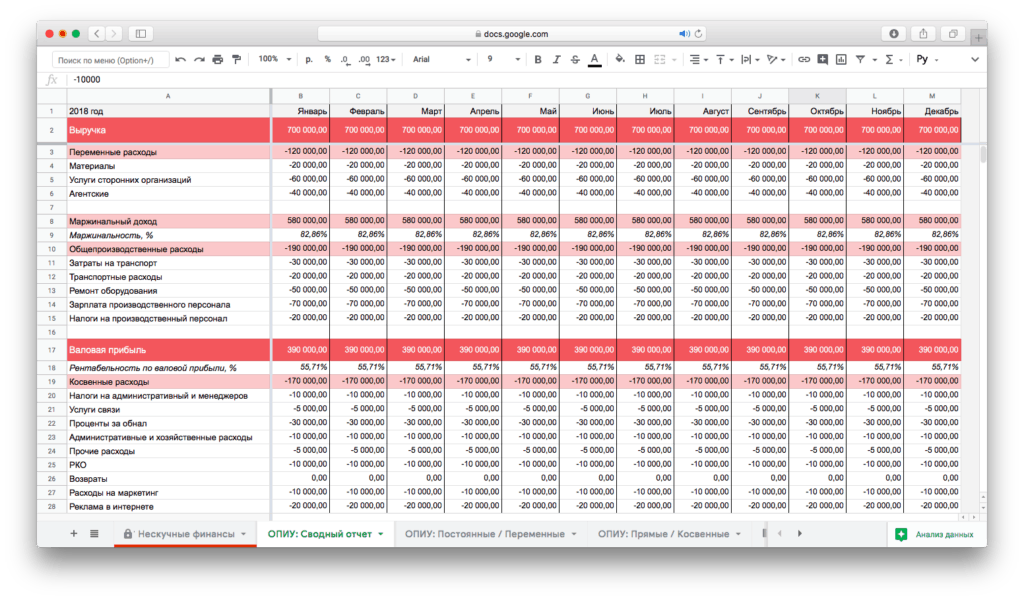The width and height of the screenshot is (1024, 600).
Task: Toggle strikethrough formatting
Action: click(574, 59)
